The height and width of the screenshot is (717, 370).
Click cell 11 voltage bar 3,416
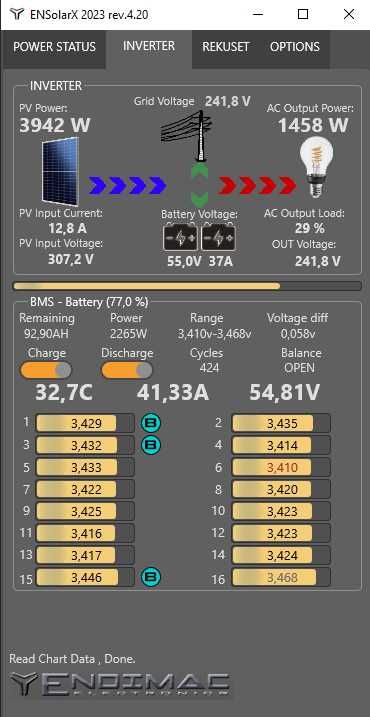(85, 533)
